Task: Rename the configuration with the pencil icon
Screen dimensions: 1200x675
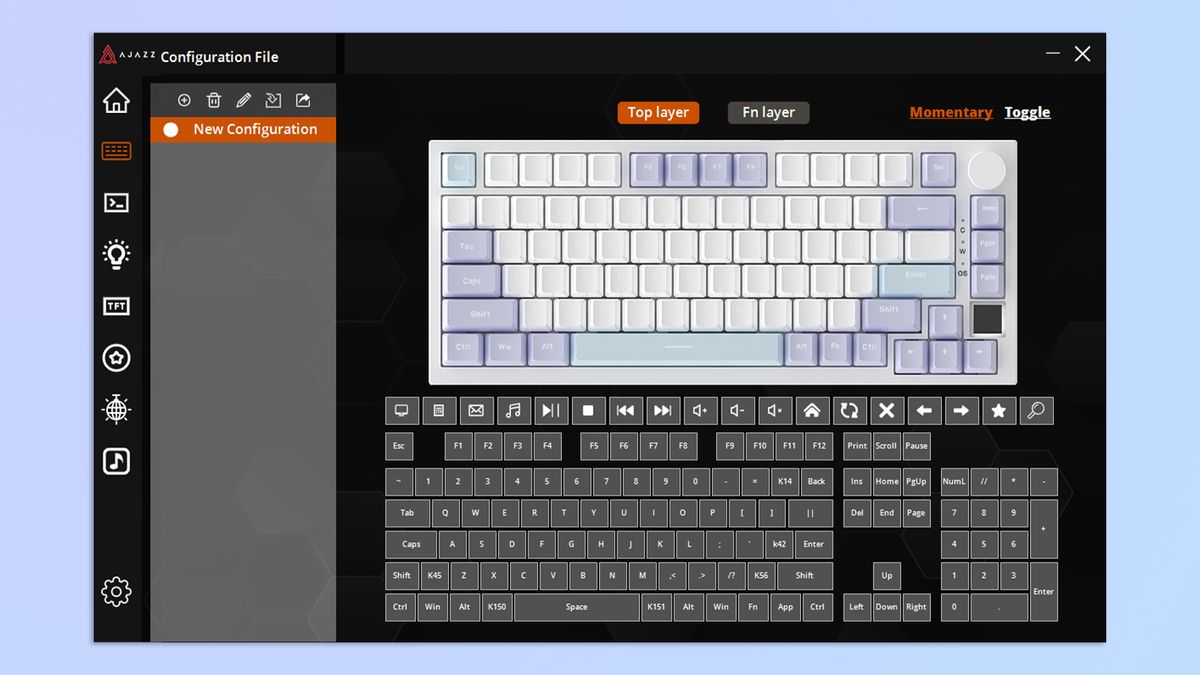Action: 243,100
